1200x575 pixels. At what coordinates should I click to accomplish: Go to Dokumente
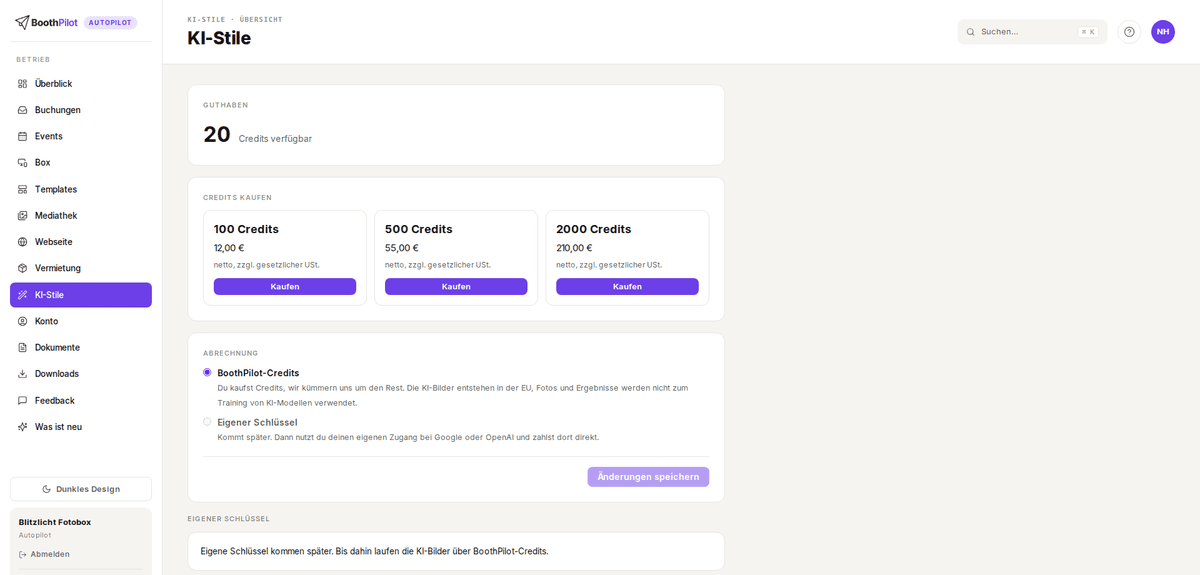(x=81, y=347)
